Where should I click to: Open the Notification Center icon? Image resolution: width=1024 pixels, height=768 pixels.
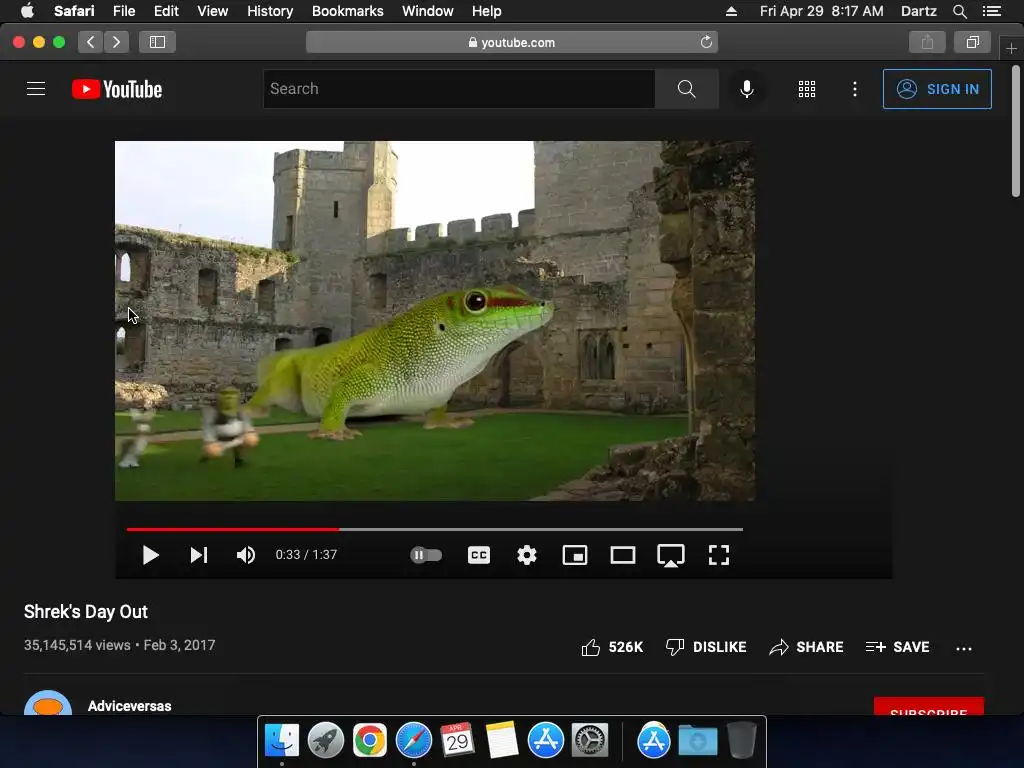tap(991, 11)
